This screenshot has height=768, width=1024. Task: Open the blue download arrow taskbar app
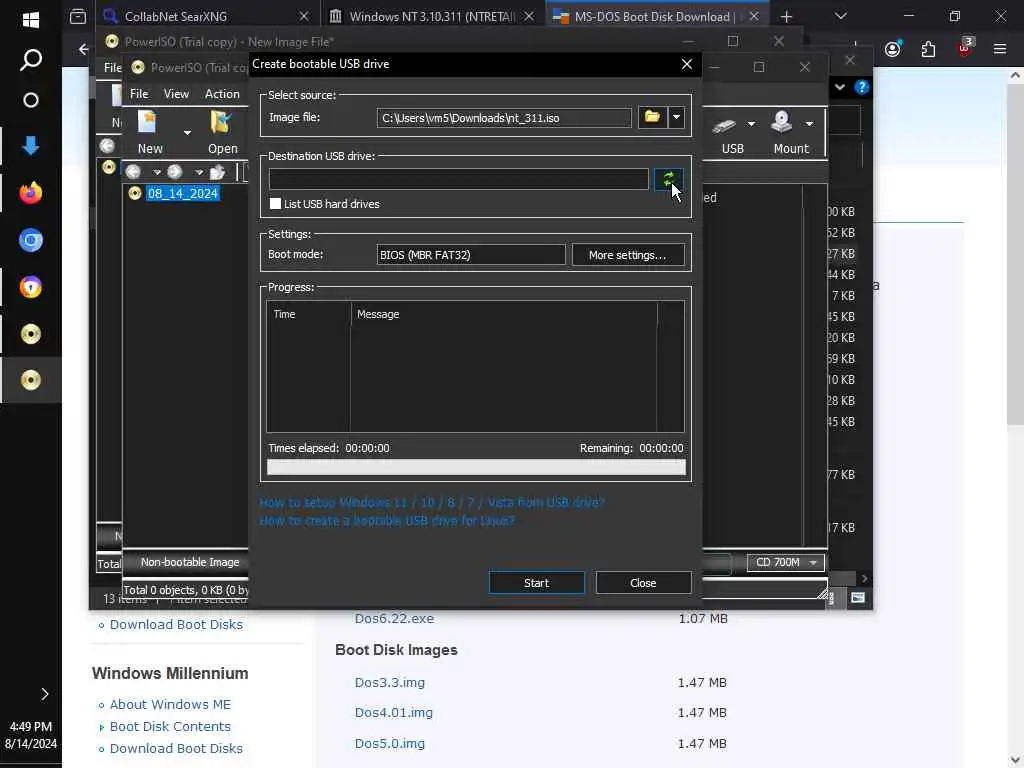31,146
